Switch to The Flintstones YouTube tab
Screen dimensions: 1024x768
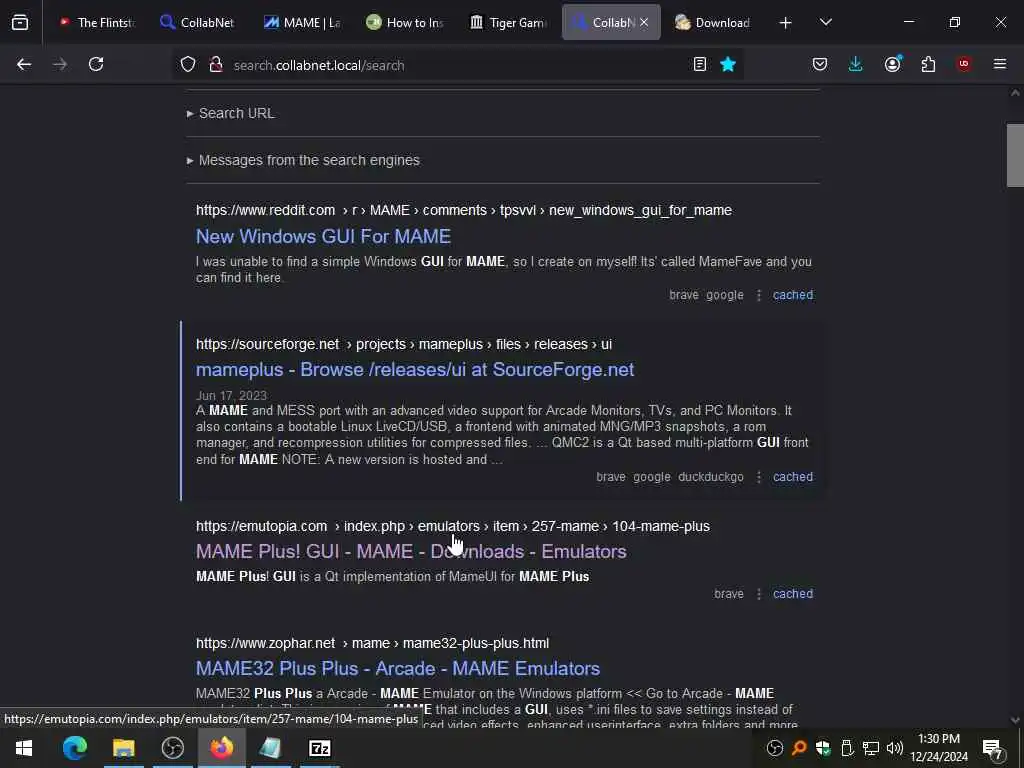[x=95, y=22]
